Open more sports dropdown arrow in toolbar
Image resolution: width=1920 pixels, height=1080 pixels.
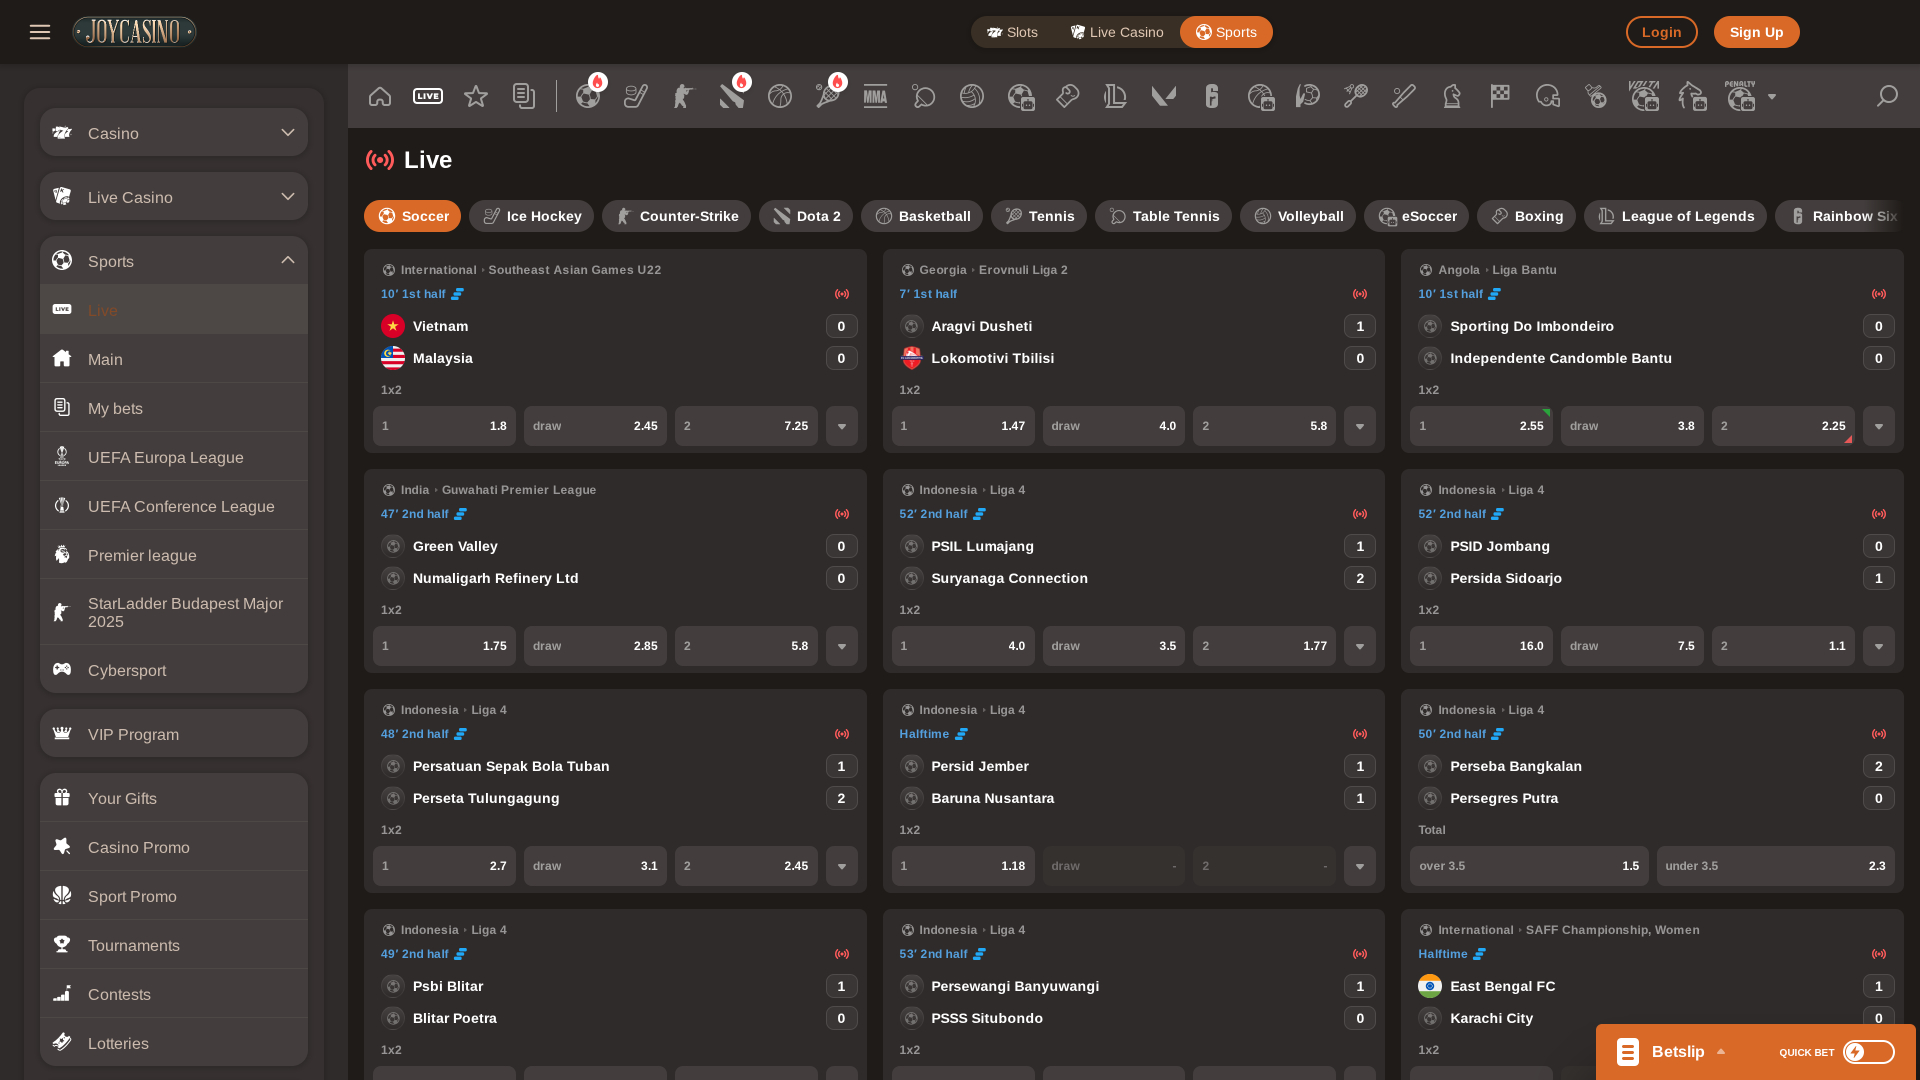[x=1772, y=97]
